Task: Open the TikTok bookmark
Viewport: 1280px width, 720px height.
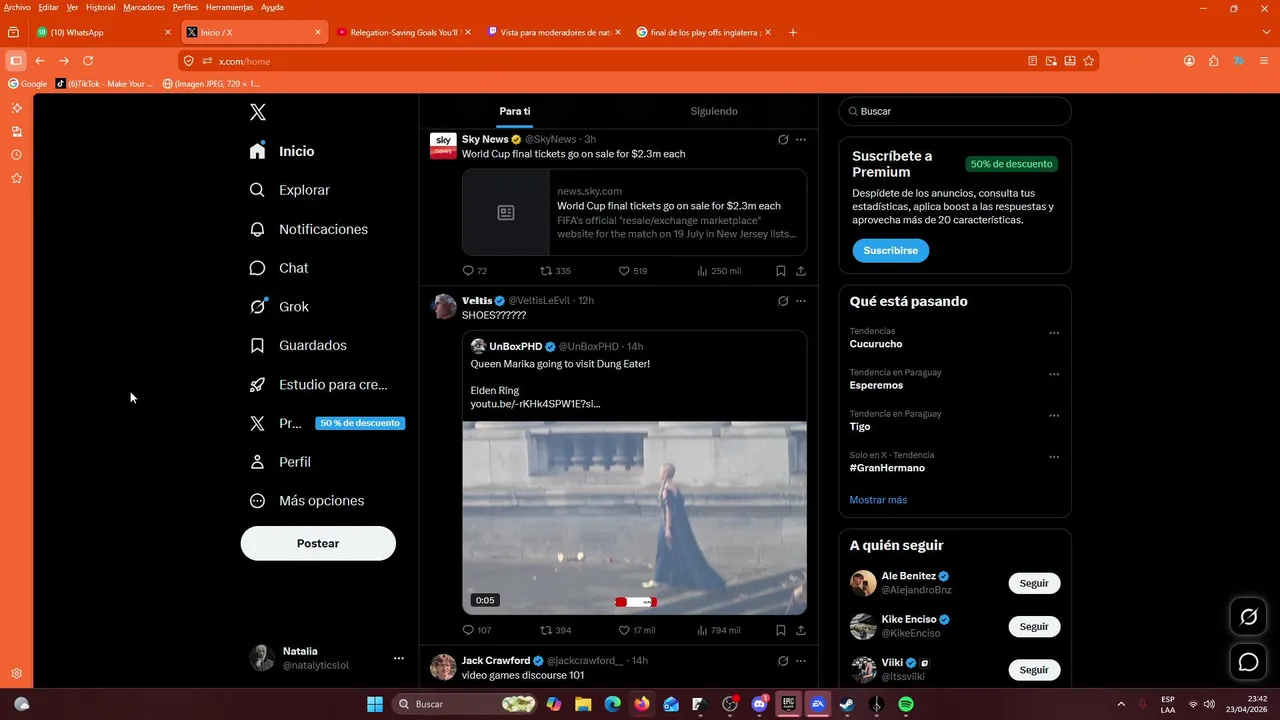Action: click(104, 84)
